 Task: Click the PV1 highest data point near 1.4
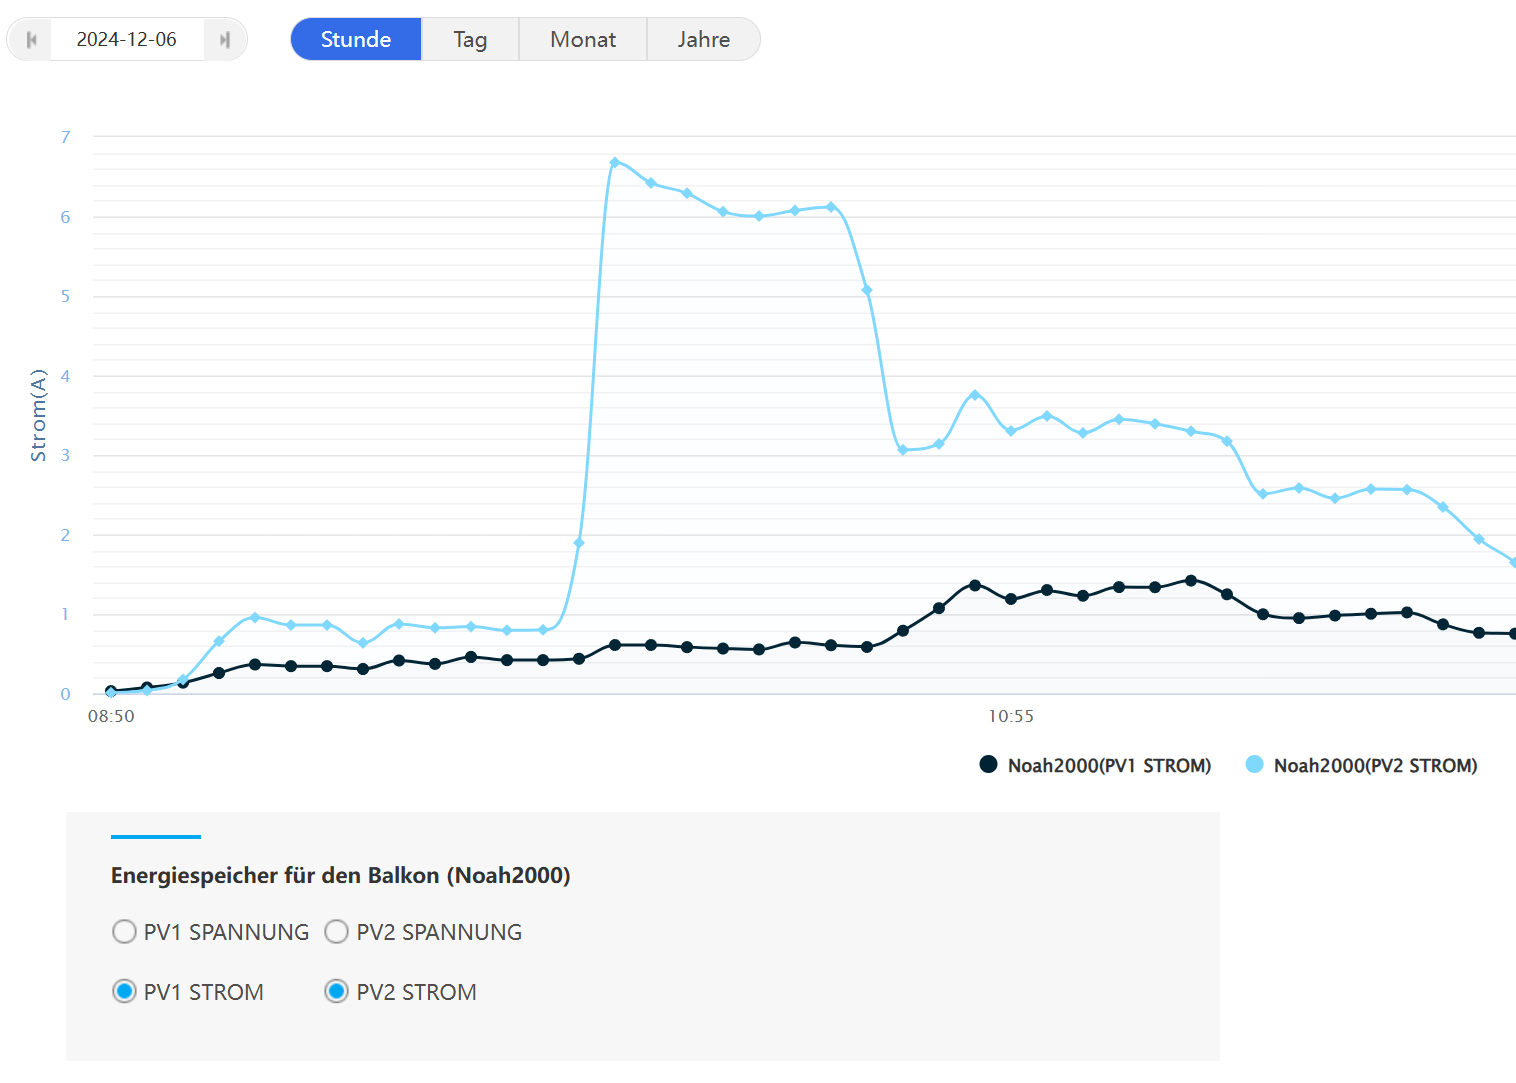point(1191,580)
